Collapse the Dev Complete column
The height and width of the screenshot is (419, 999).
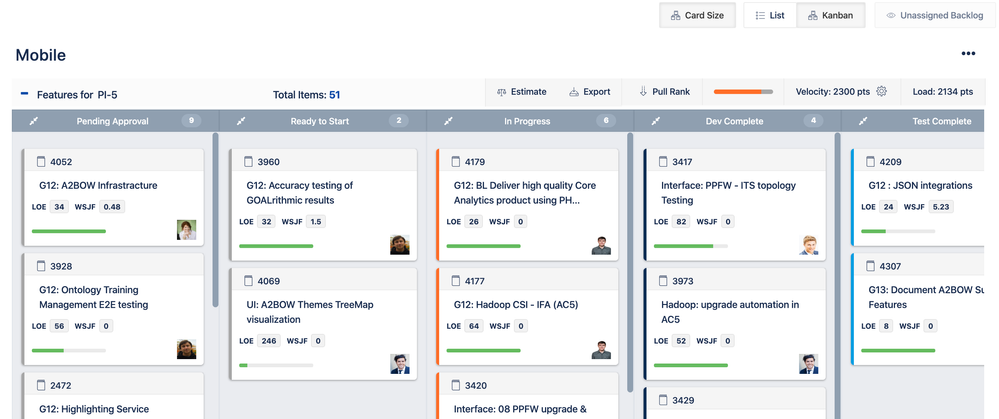click(656, 121)
